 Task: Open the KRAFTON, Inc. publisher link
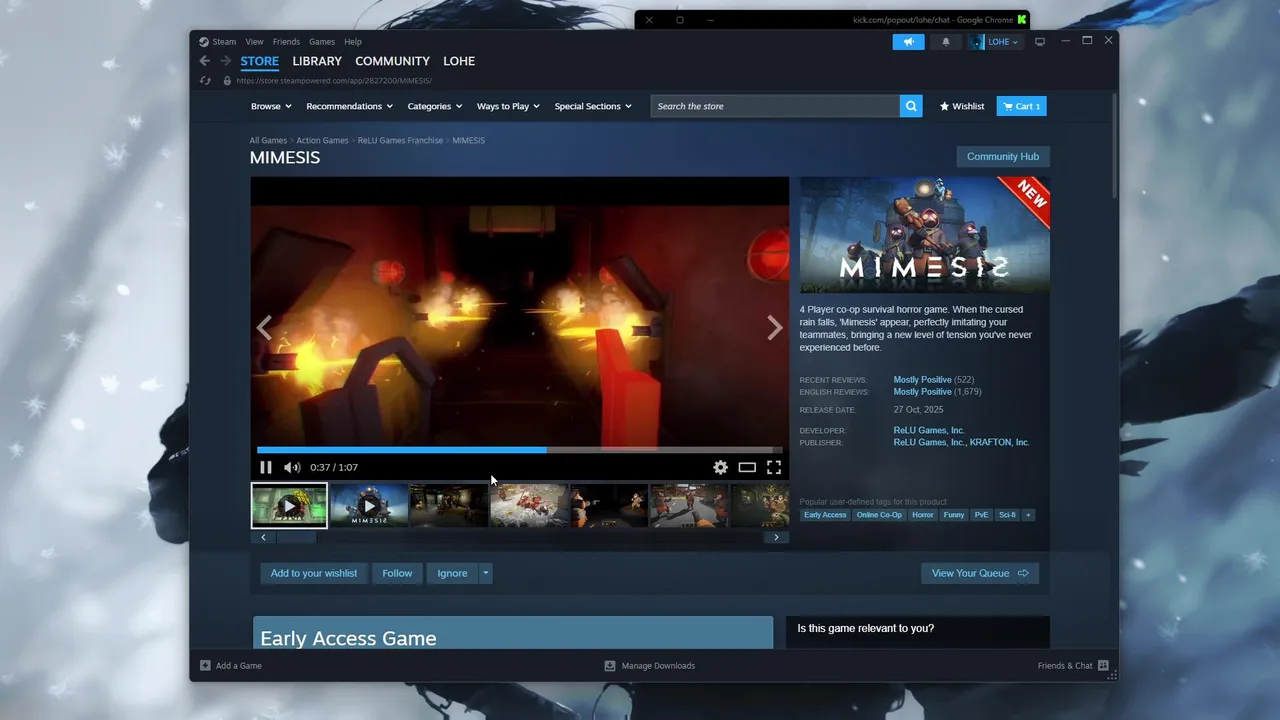coord(999,442)
